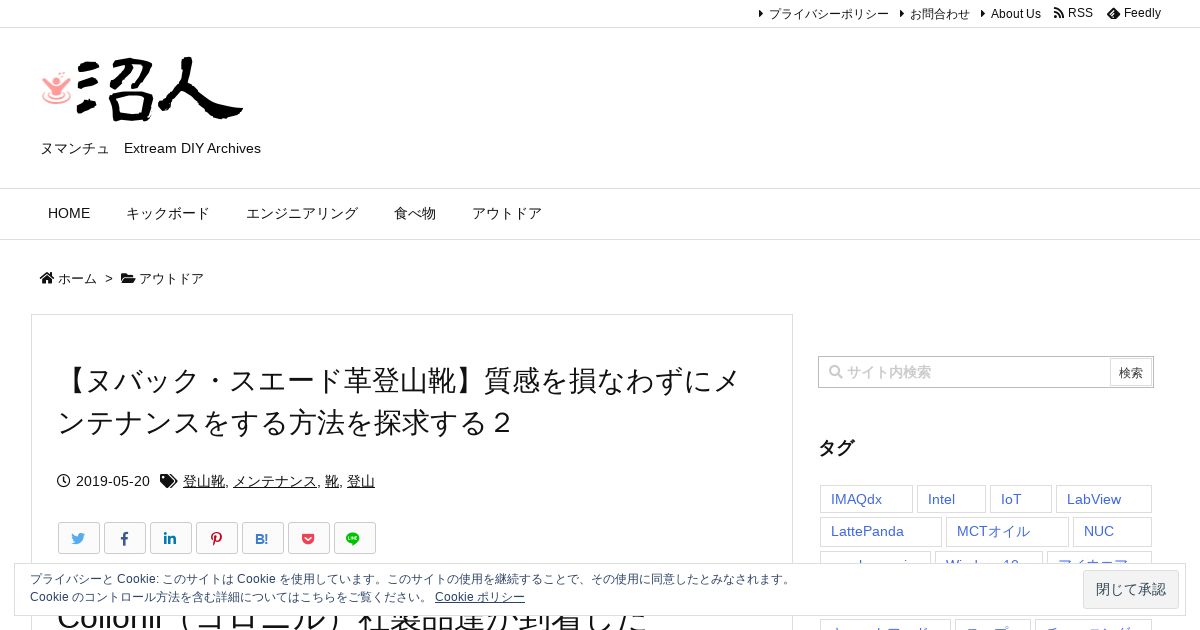Open the Intel tag
The height and width of the screenshot is (630, 1200).
(951, 499)
